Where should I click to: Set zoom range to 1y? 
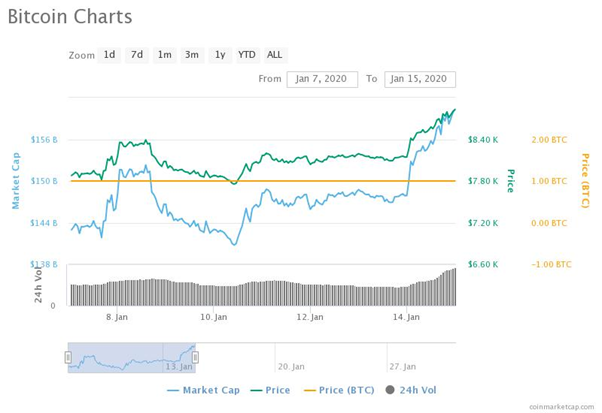[220, 55]
